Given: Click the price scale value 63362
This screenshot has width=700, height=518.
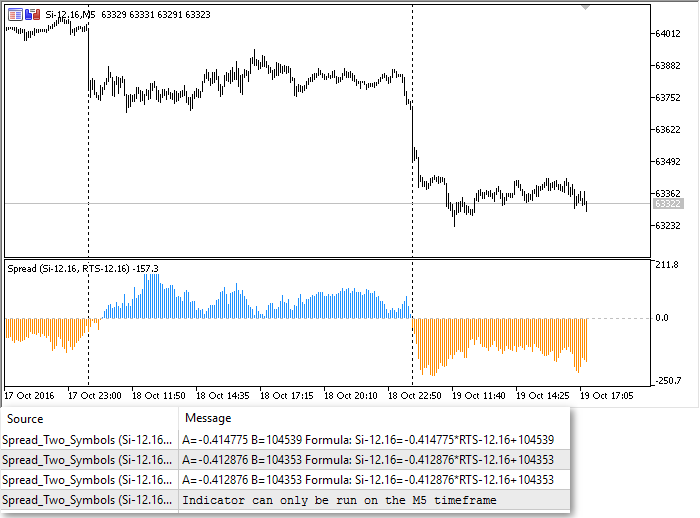Looking at the screenshot, I should click(x=667, y=193).
